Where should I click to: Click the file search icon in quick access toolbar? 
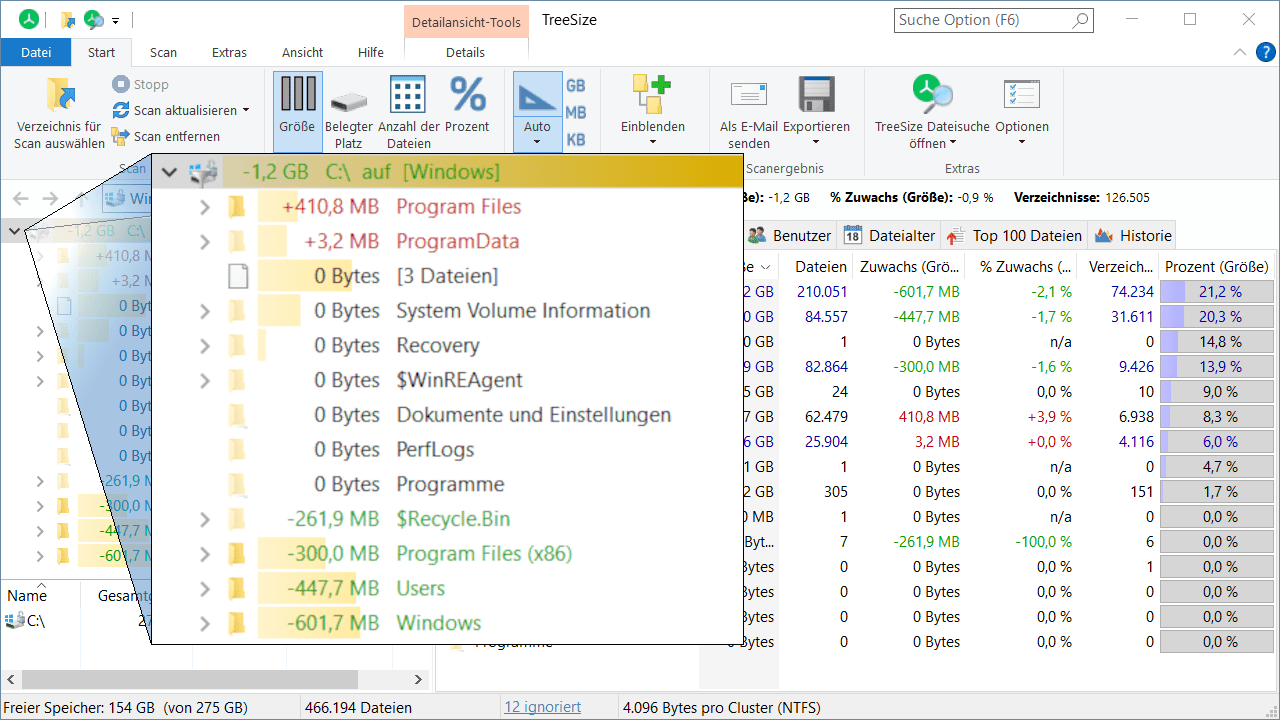94,19
